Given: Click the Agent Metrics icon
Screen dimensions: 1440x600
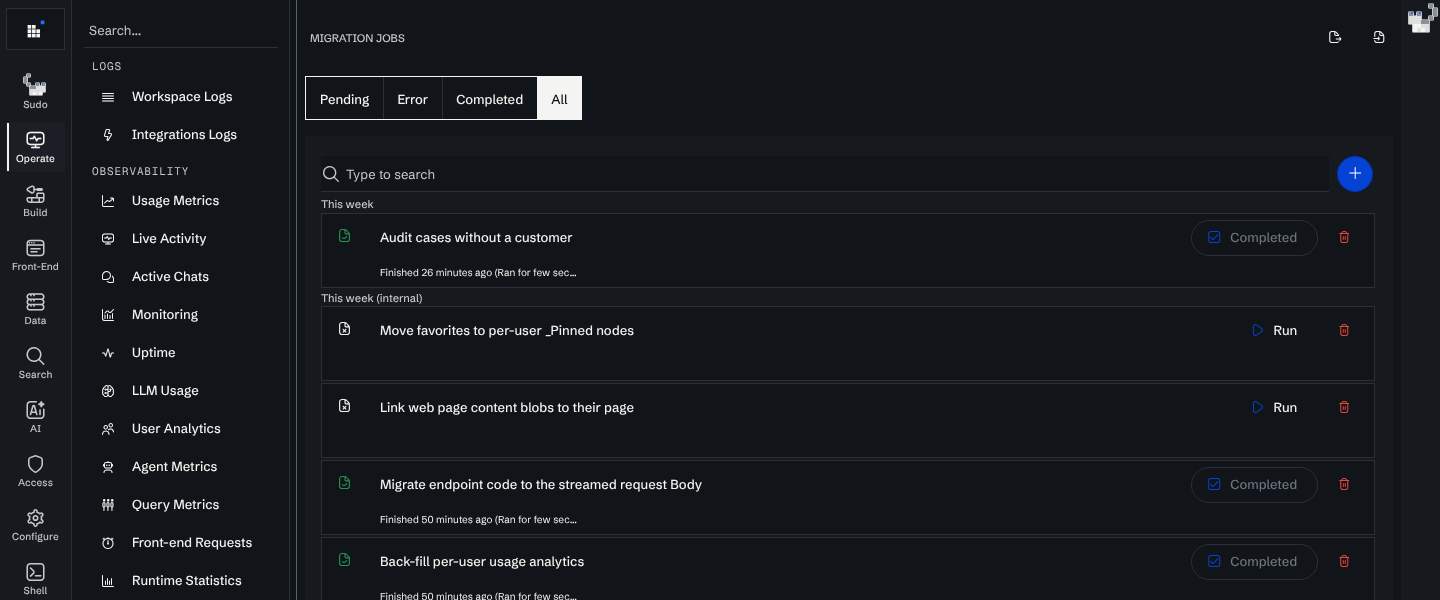Looking at the screenshot, I should [x=108, y=467].
